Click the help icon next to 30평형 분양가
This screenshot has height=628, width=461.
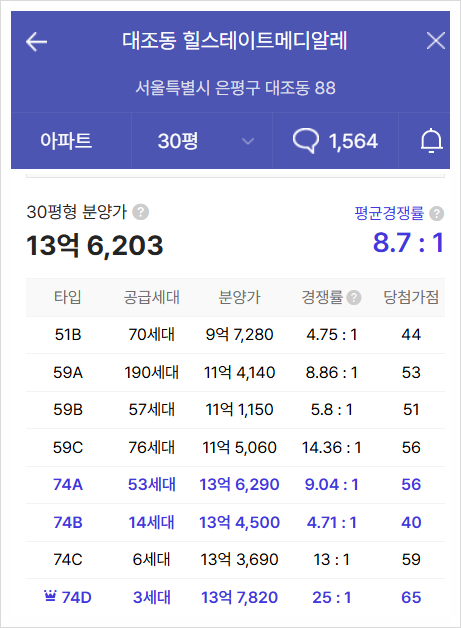click(x=141, y=212)
